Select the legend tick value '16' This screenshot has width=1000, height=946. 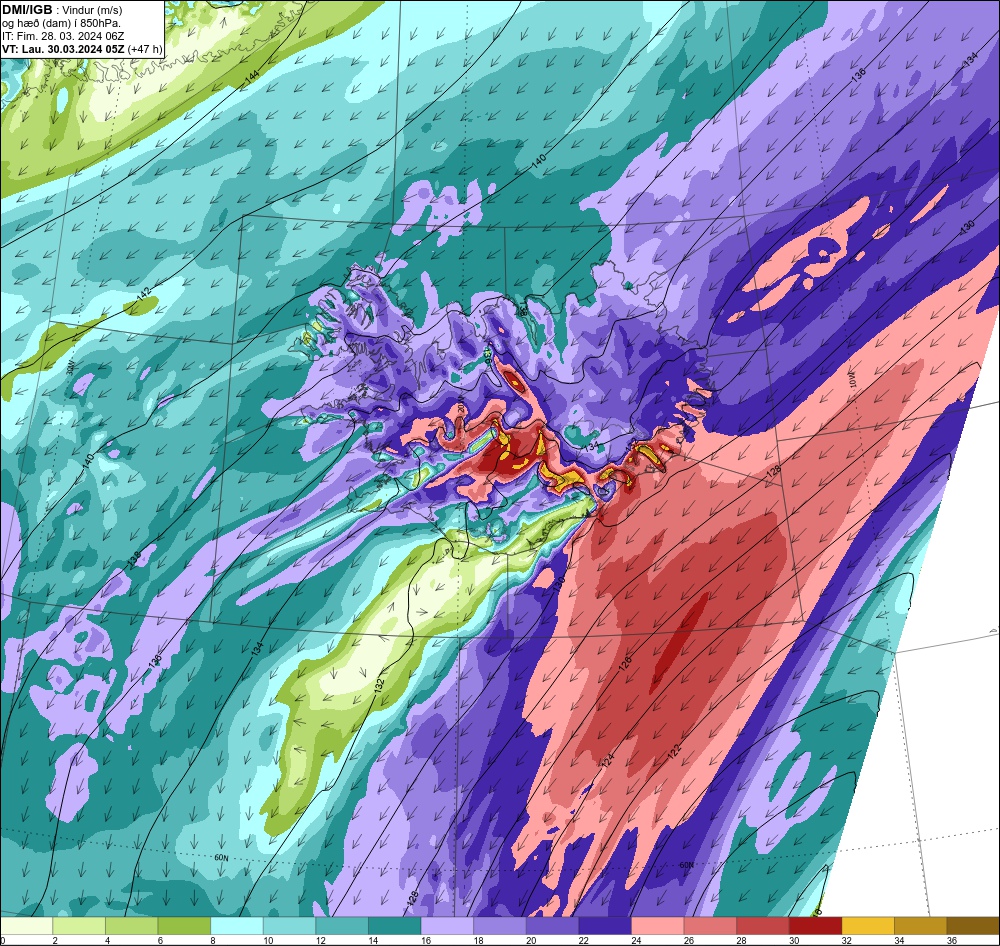tap(425, 940)
